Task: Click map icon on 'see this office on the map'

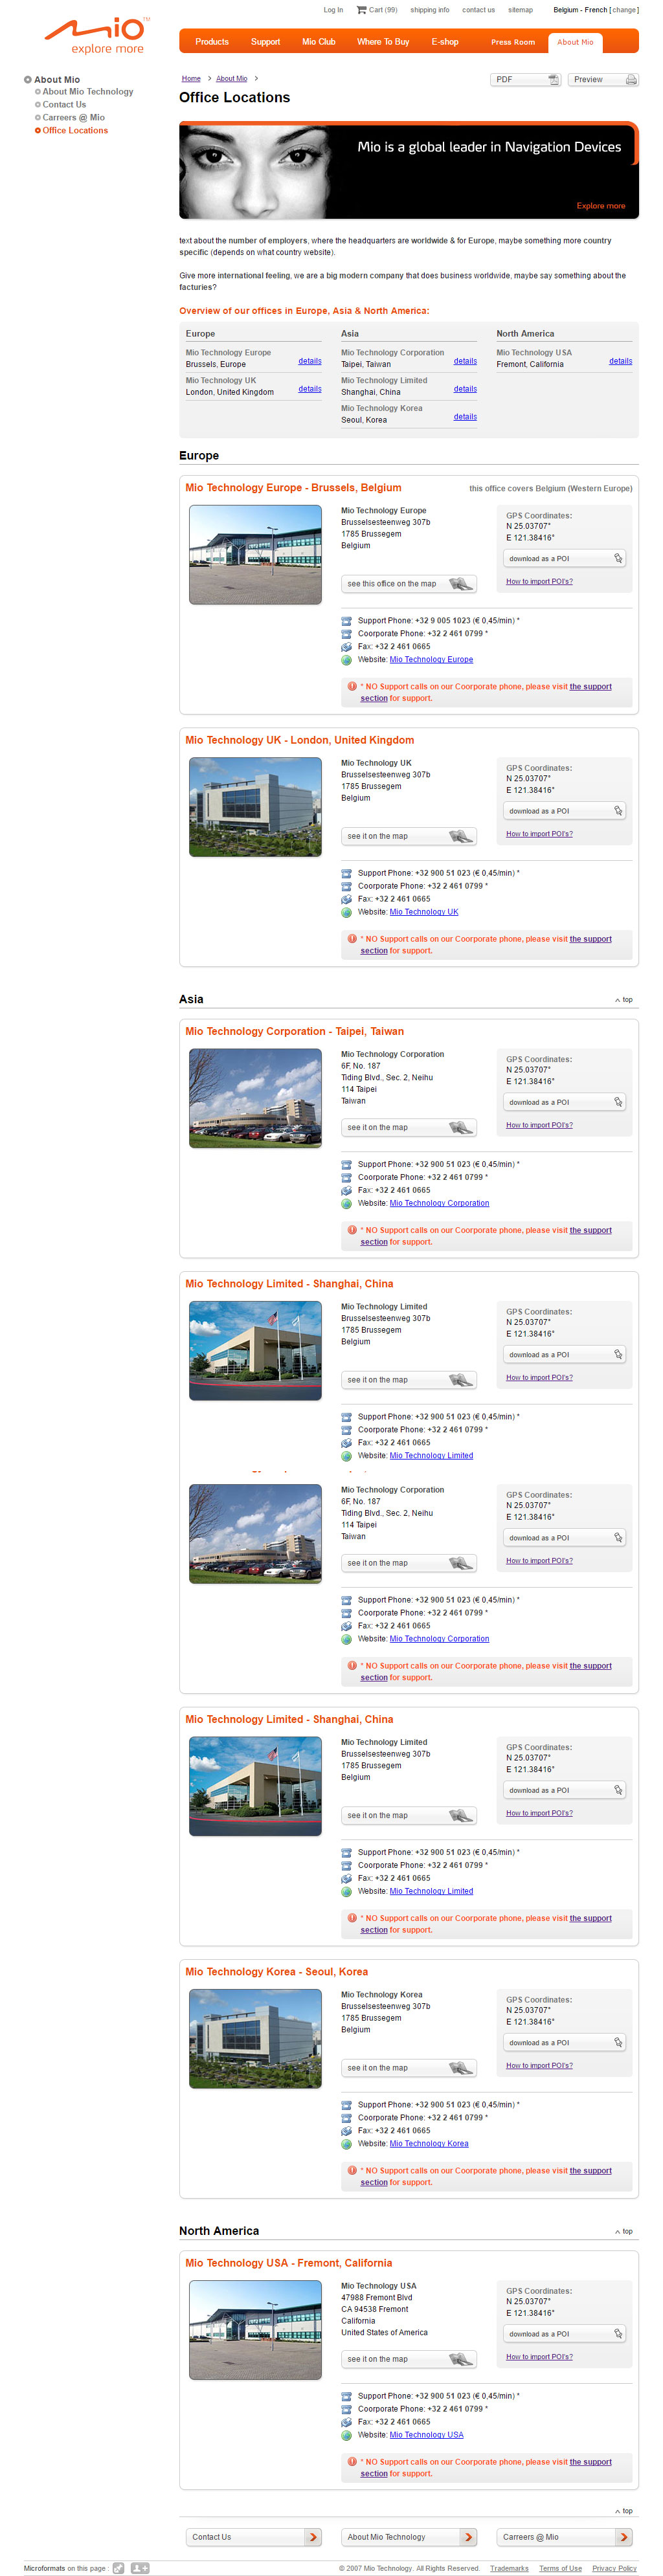Action: pos(460,583)
